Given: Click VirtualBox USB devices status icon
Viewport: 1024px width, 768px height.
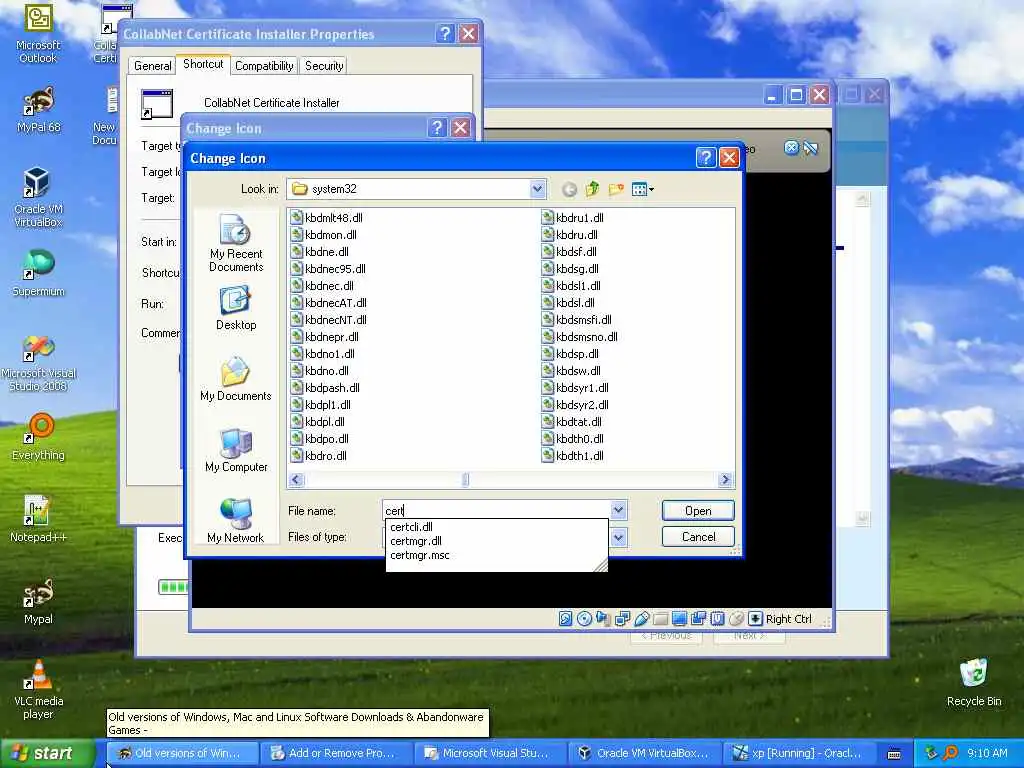Looking at the screenshot, I should click(641, 618).
